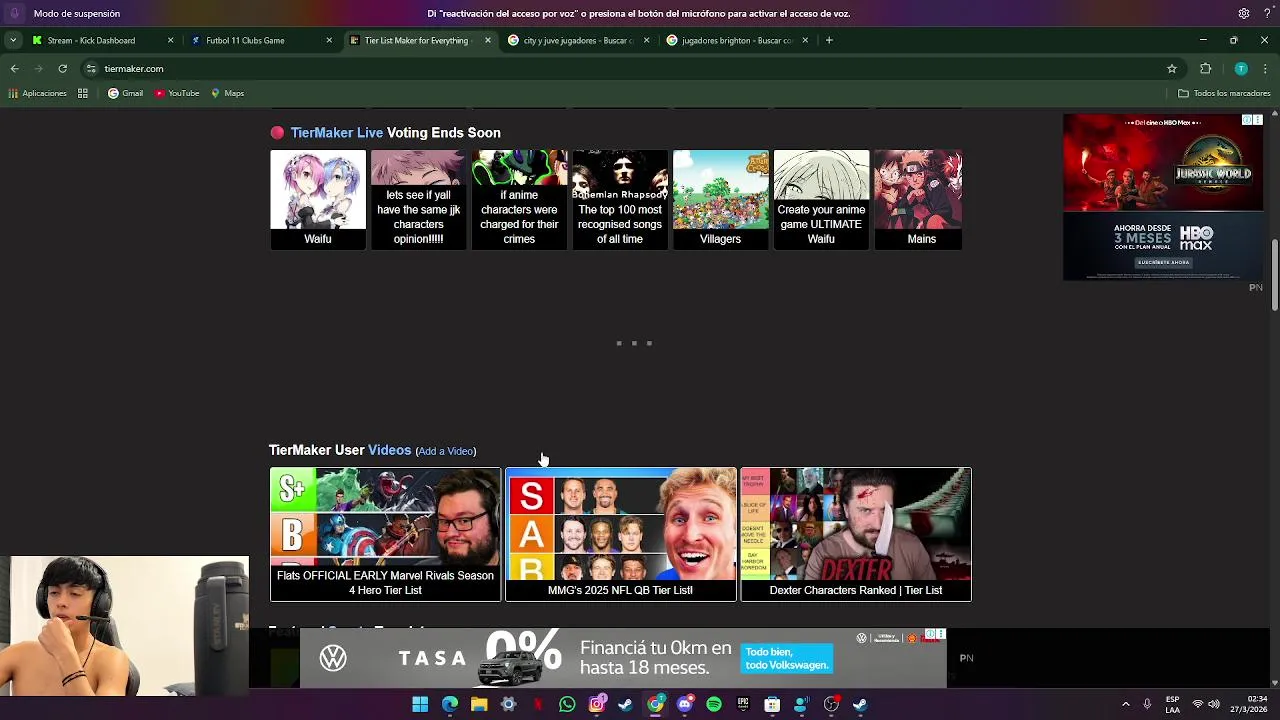Viewport: 1280px width, 720px height.
Task: Switch the ESP LAA keyboard language
Action: 1172,705
